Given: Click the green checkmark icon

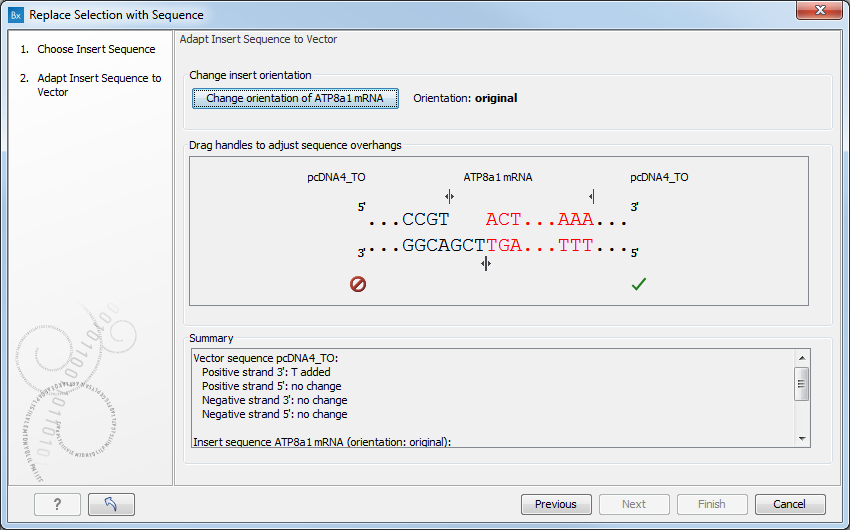Looking at the screenshot, I should point(639,284).
